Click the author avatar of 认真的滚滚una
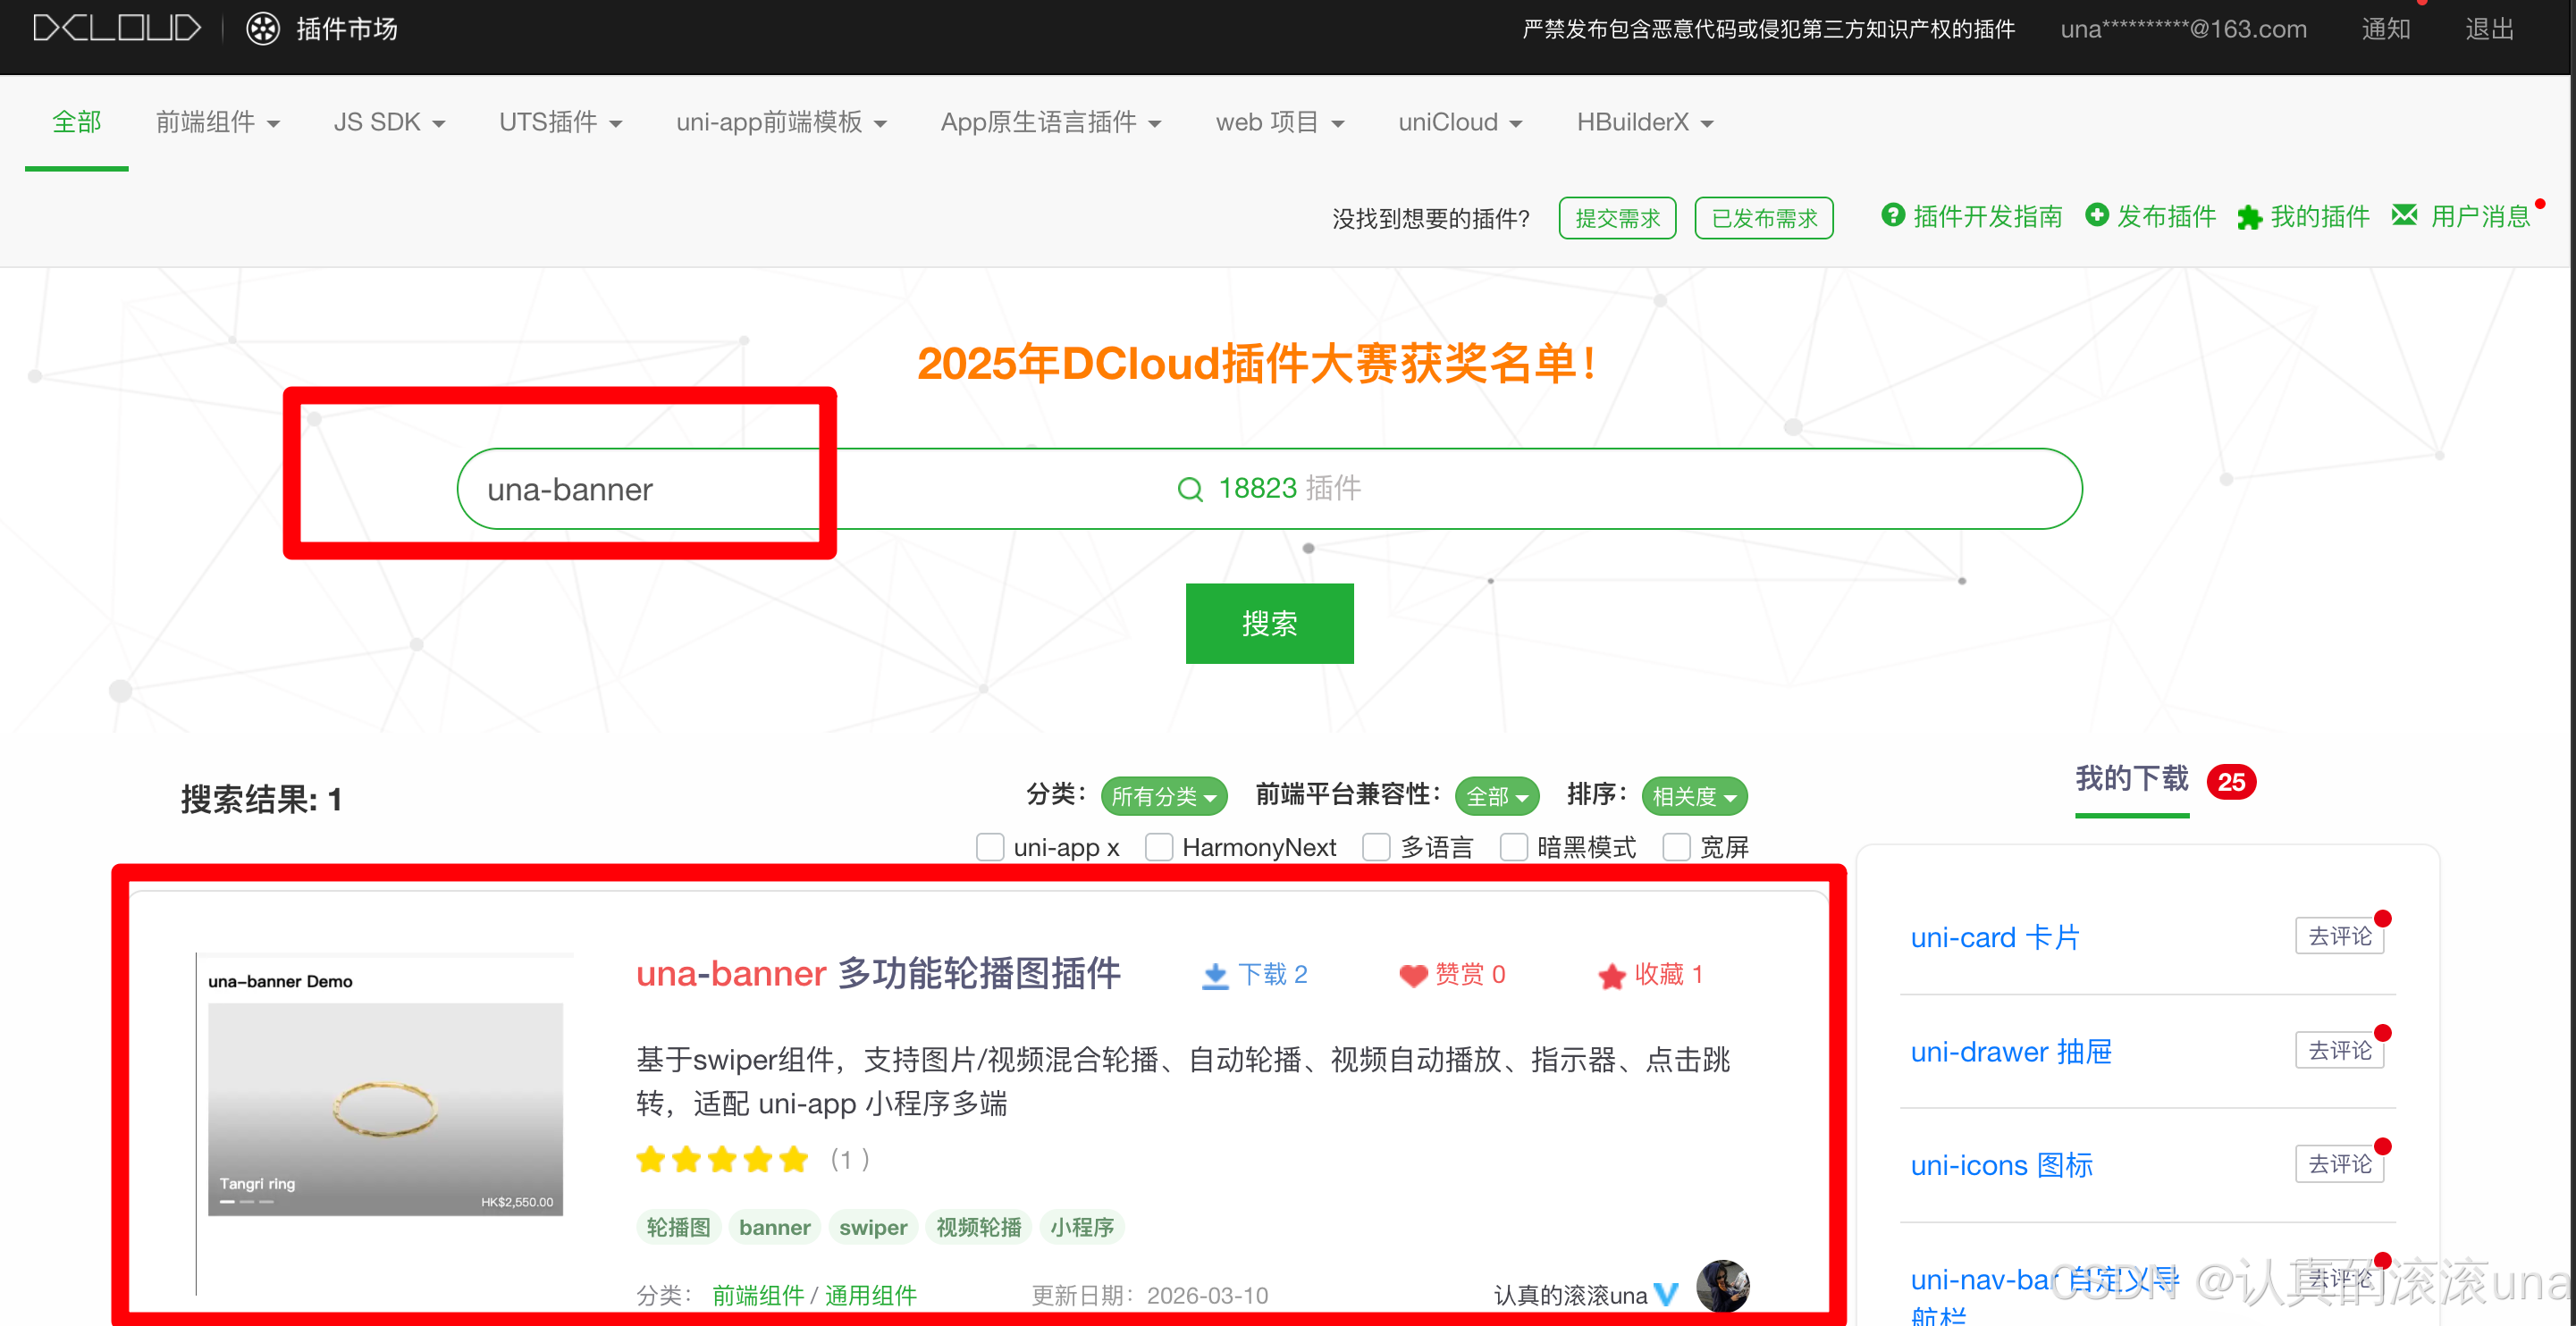 (1722, 1286)
